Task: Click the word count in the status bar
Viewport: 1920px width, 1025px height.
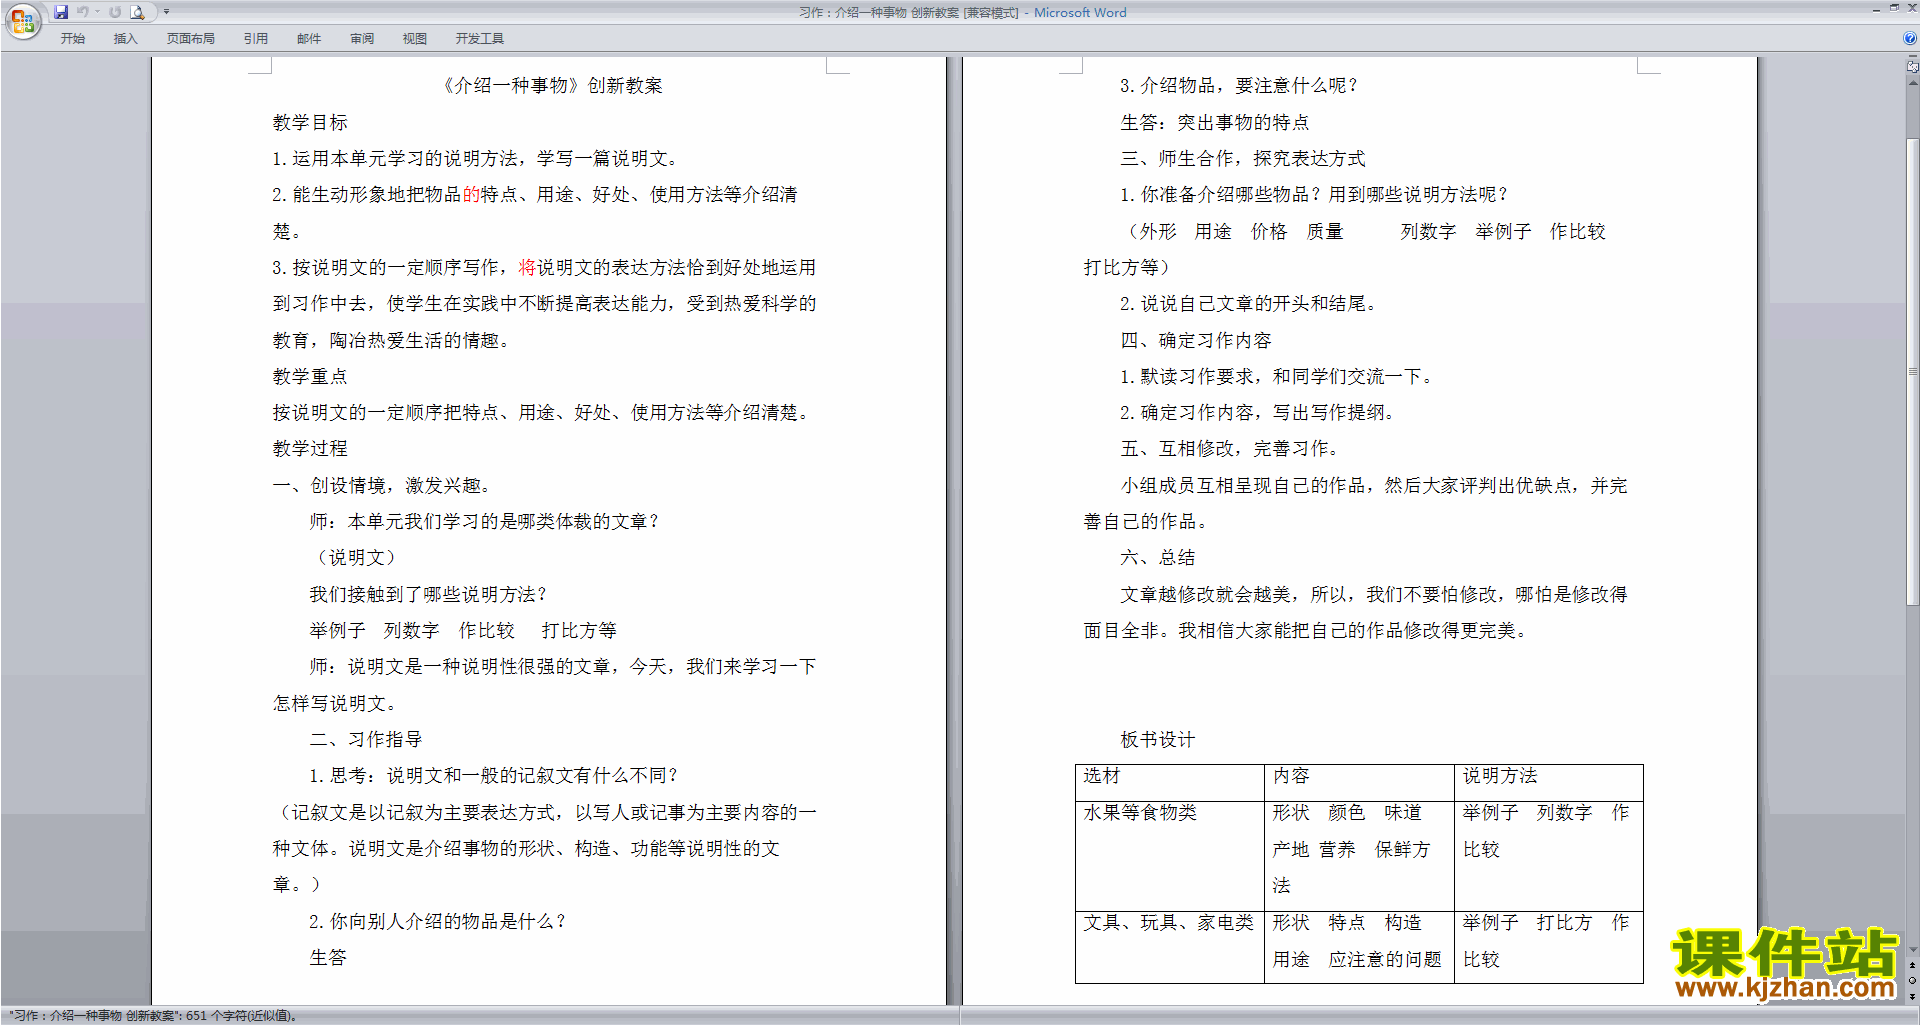Action: coord(153,1015)
